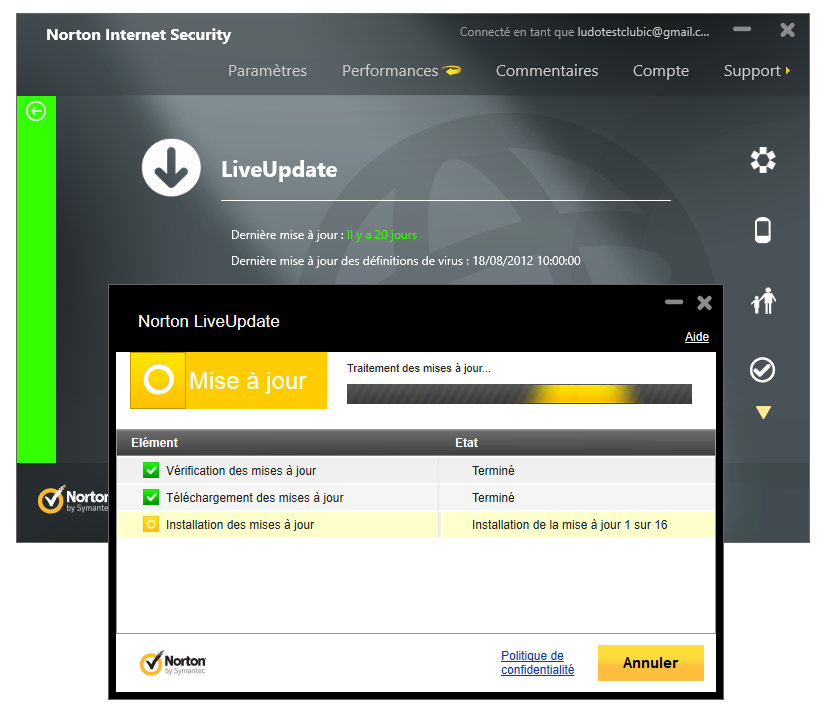The width and height of the screenshot is (820, 714).
Task: Open the gear settings icon in the sidebar
Action: tap(763, 160)
